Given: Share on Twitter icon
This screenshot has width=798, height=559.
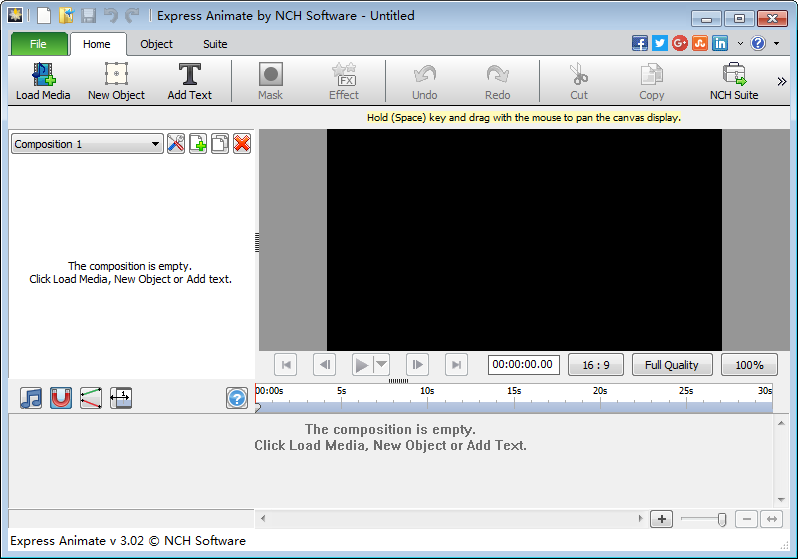Looking at the screenshot, I should [660, 43].
